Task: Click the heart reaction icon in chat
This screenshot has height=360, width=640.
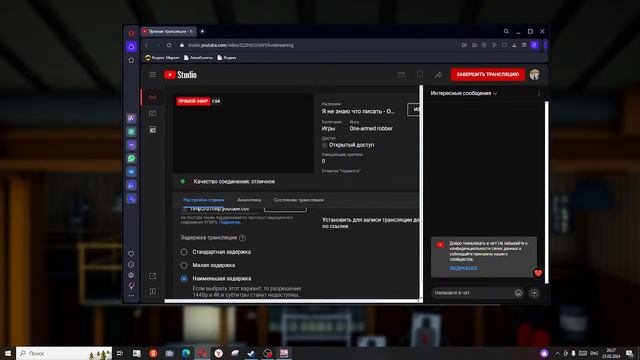Action: [538, 273]
